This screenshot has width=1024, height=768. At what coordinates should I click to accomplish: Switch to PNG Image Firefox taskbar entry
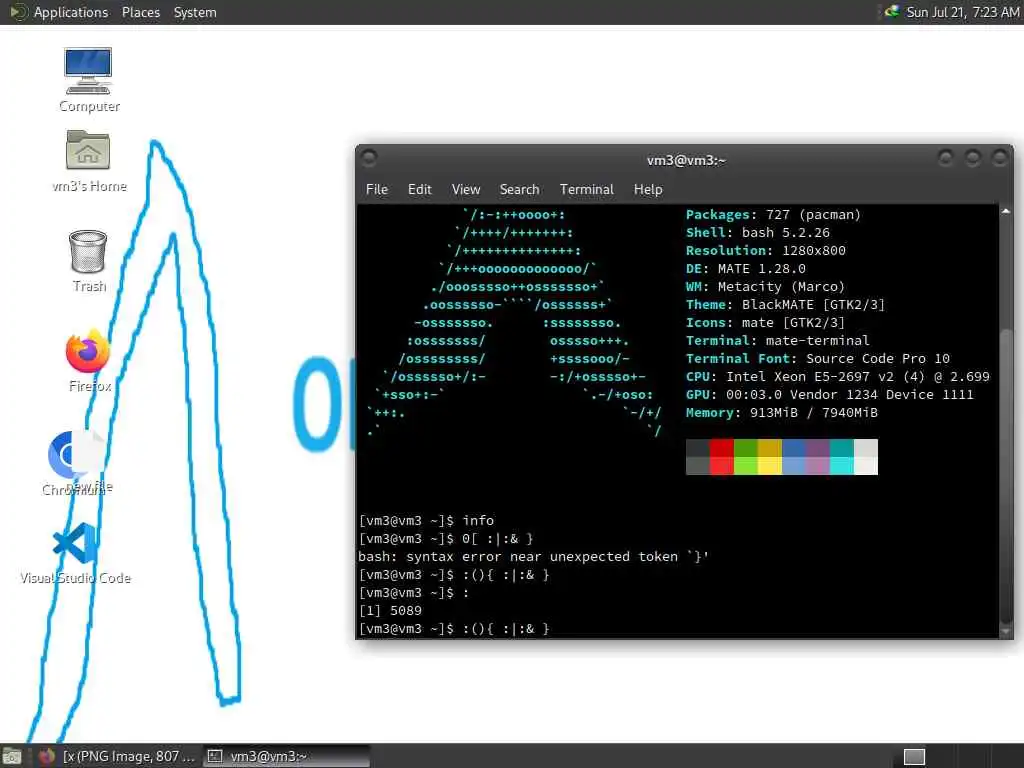tap(116, 756)
